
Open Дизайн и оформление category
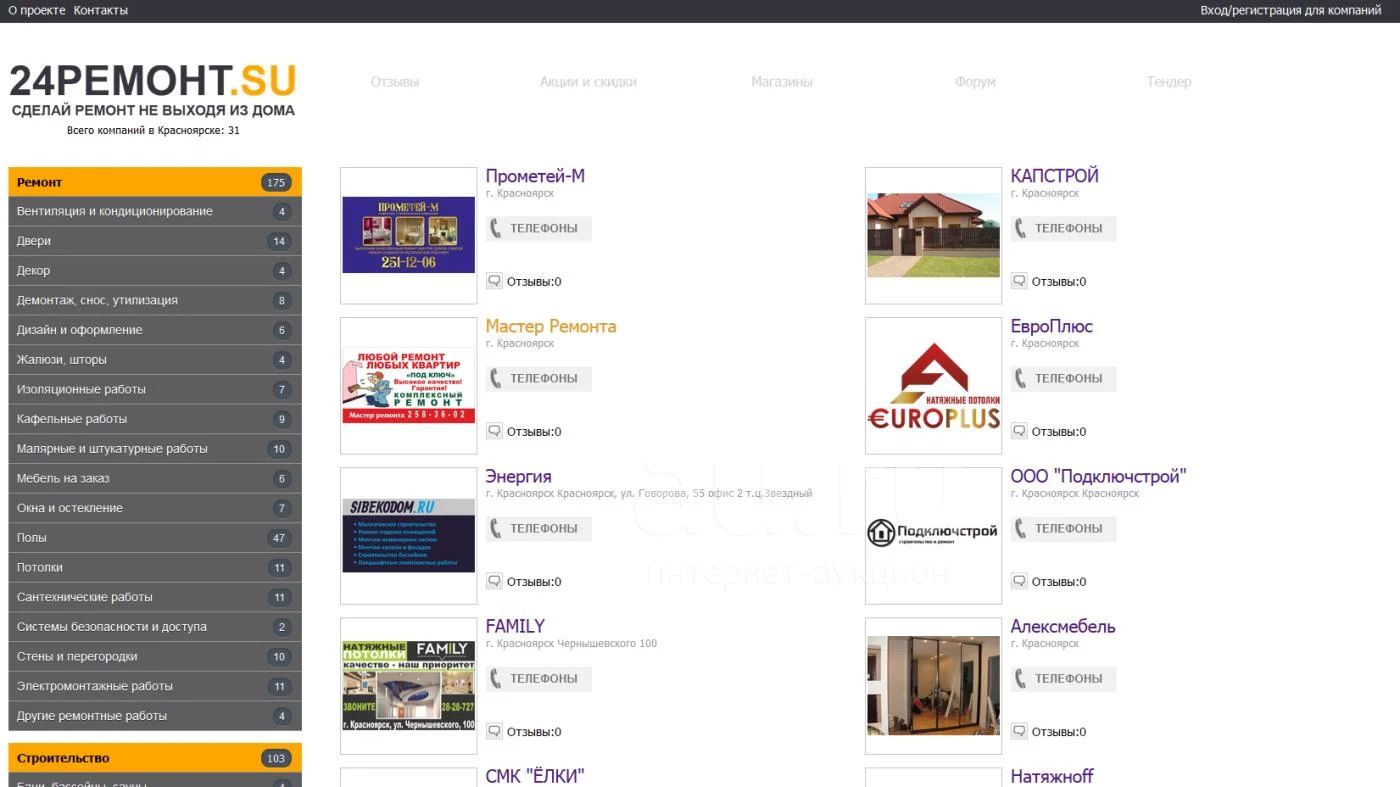[x=155, y=330]
